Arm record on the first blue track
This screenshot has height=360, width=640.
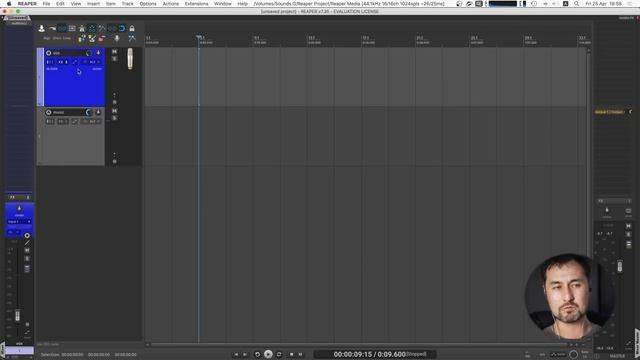(49, 53)
